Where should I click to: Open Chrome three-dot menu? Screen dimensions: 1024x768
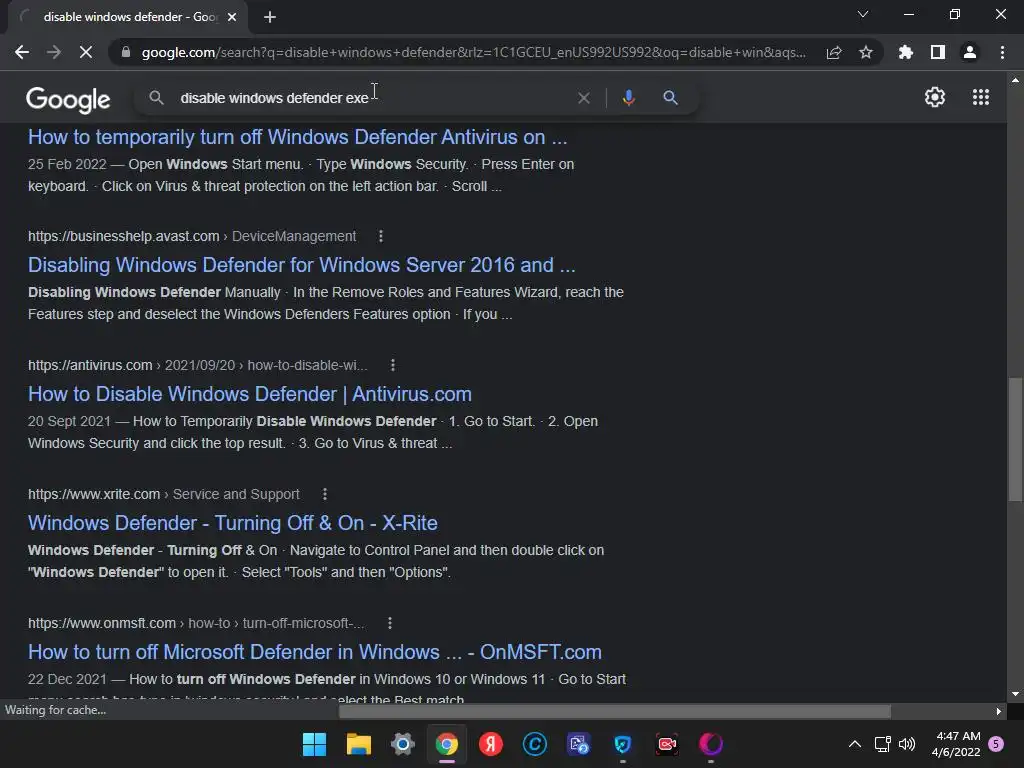pyautogui.click(x=1002, y=52)
